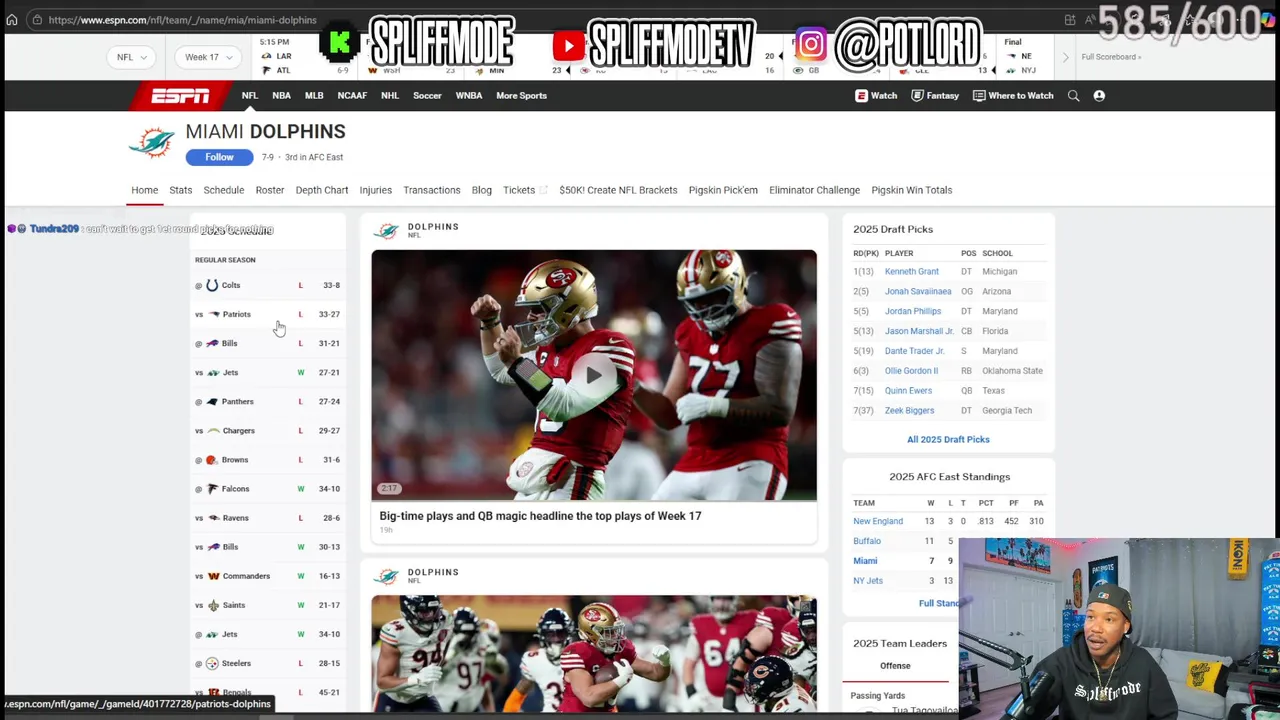The width and height of the screenshot is (1280, 720).
Task: Open Eliminator Challenge tab
Action: pyautogui.click(x=814, y=190)
